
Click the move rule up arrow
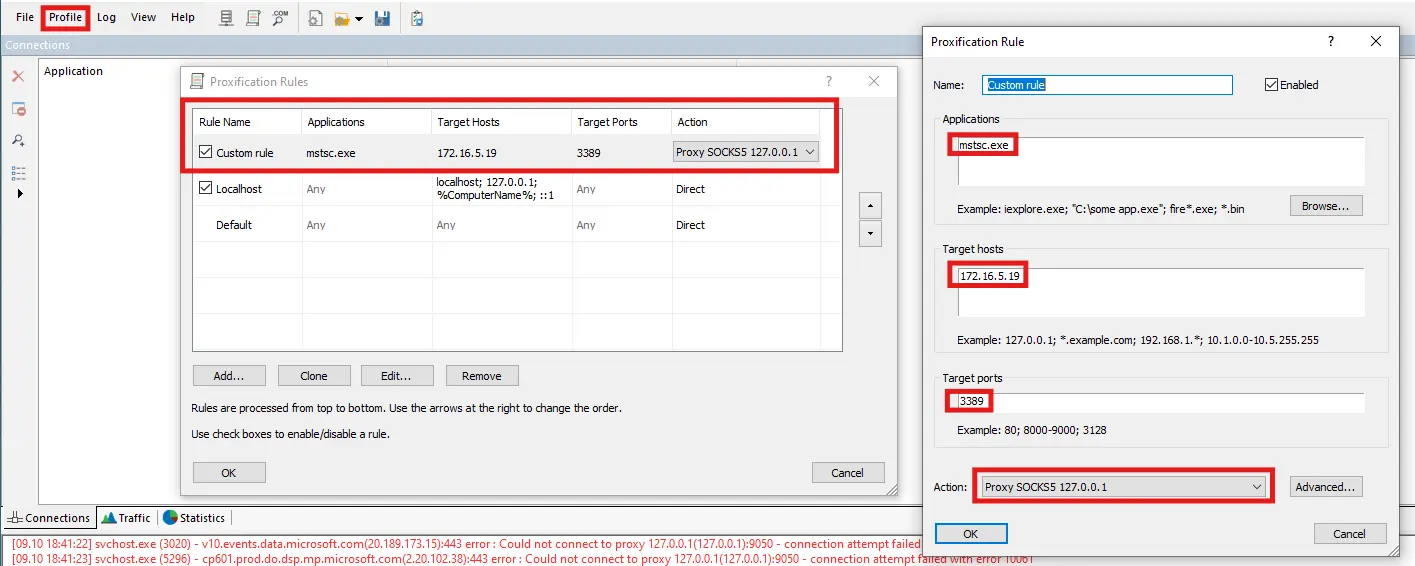[870, 205]
